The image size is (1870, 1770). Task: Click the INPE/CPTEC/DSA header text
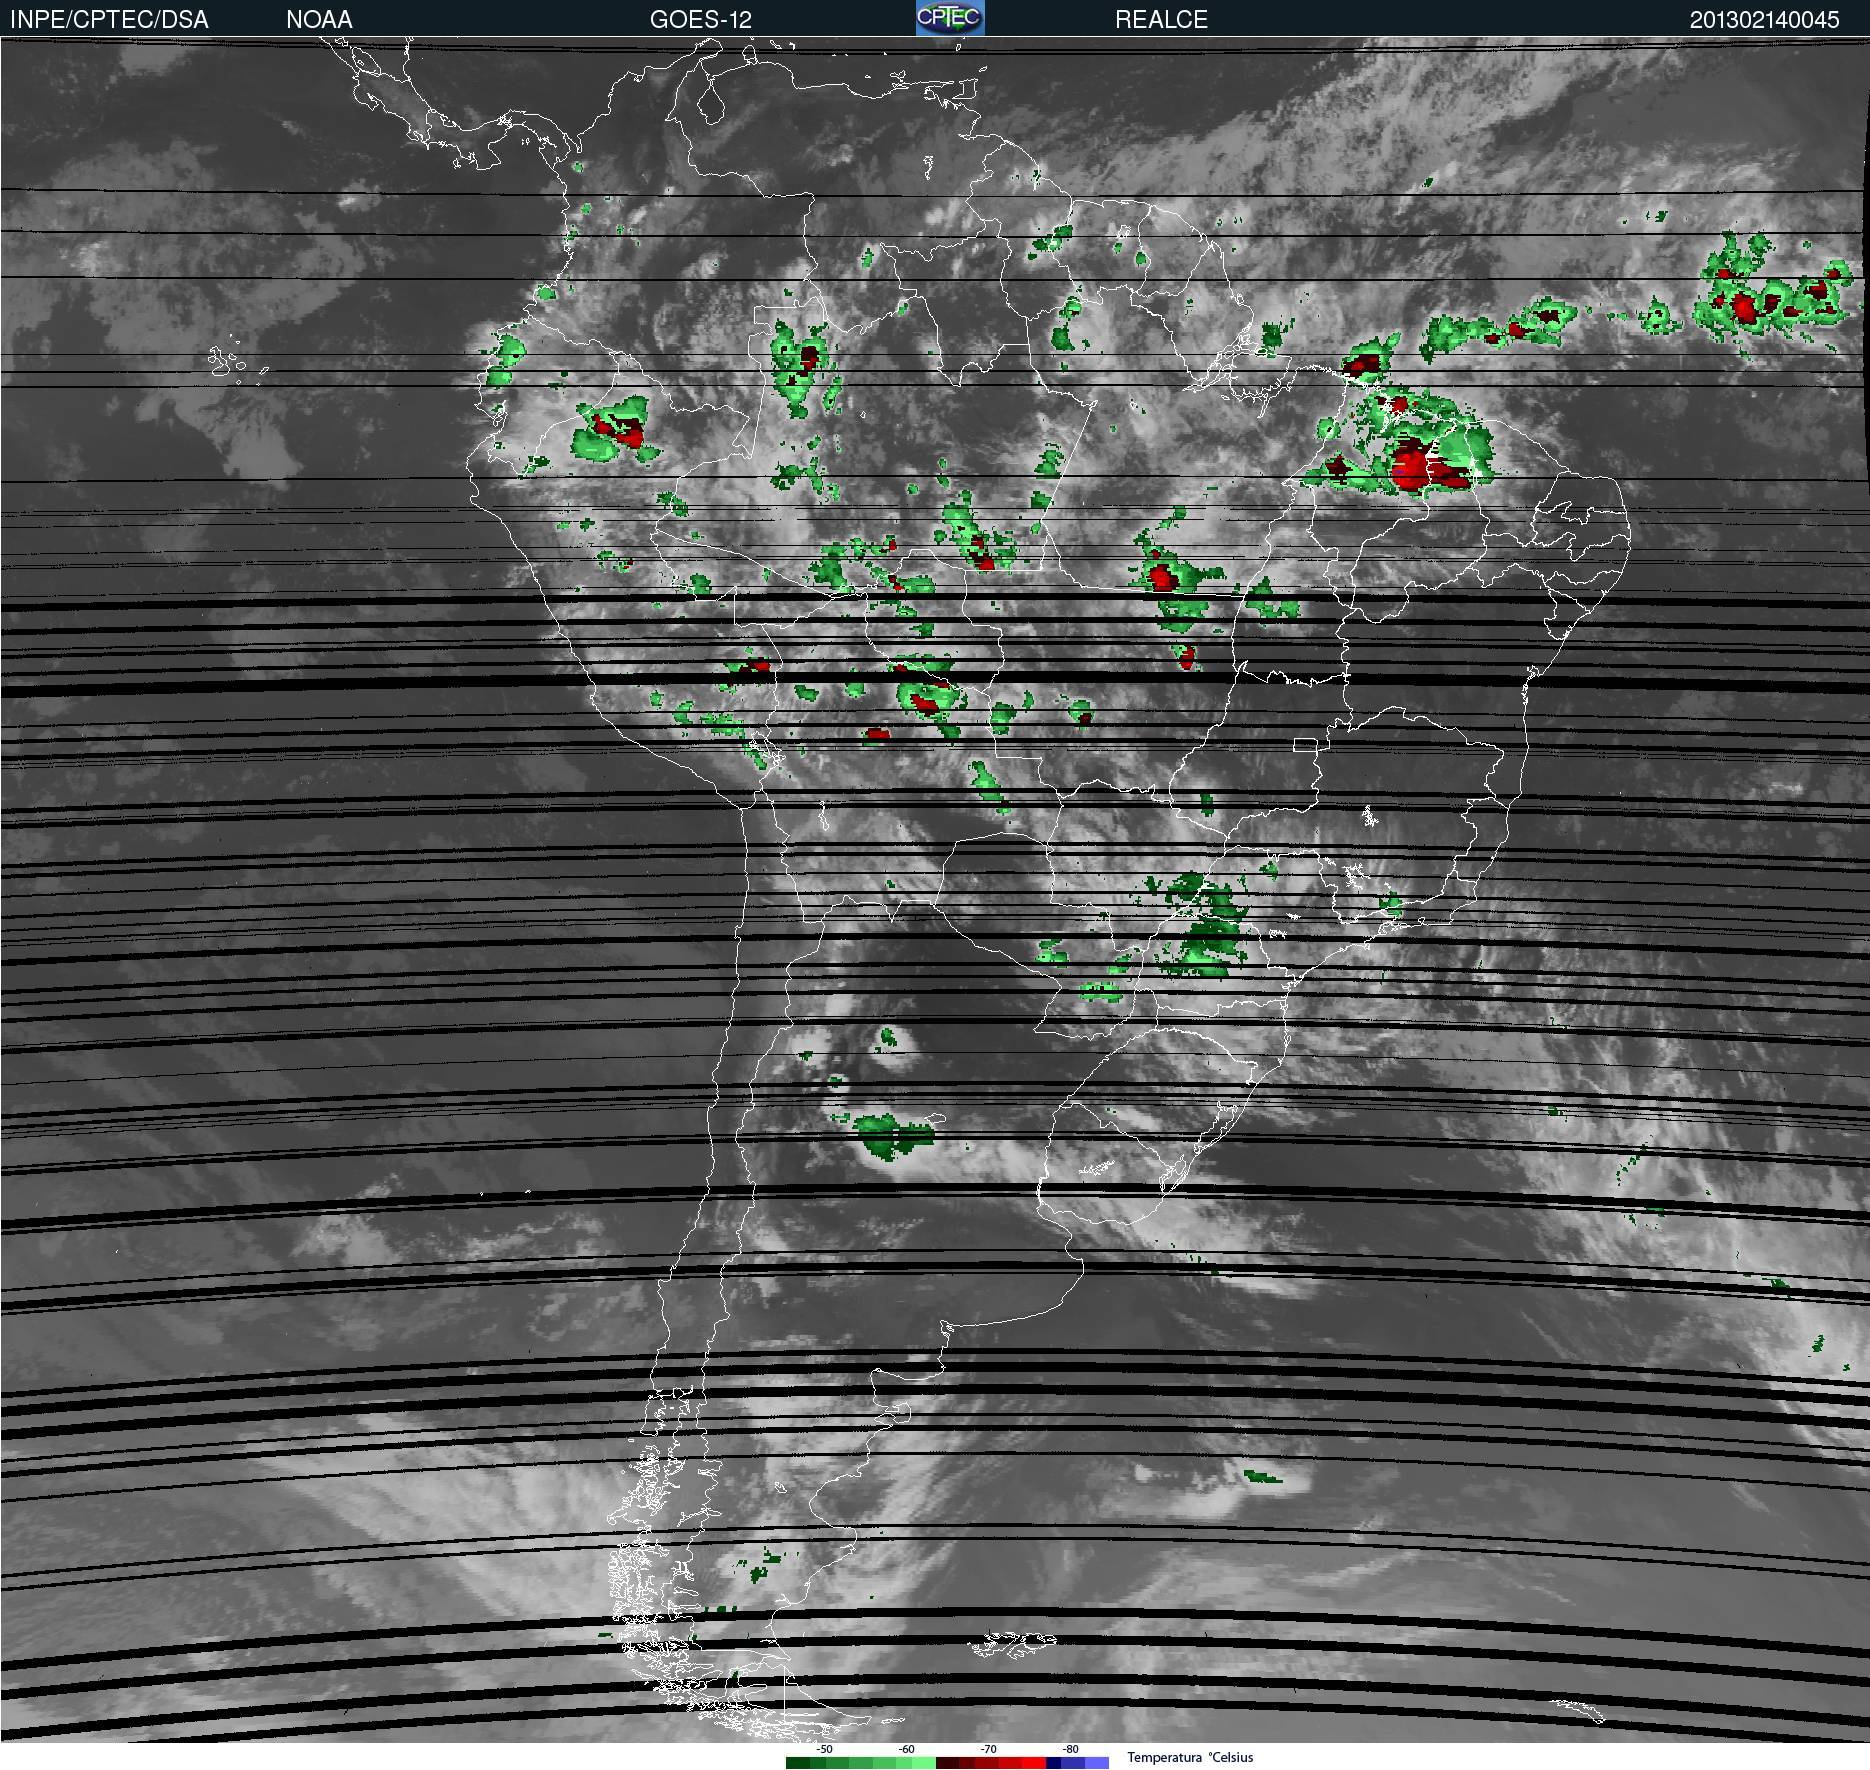tap(109, 19)
